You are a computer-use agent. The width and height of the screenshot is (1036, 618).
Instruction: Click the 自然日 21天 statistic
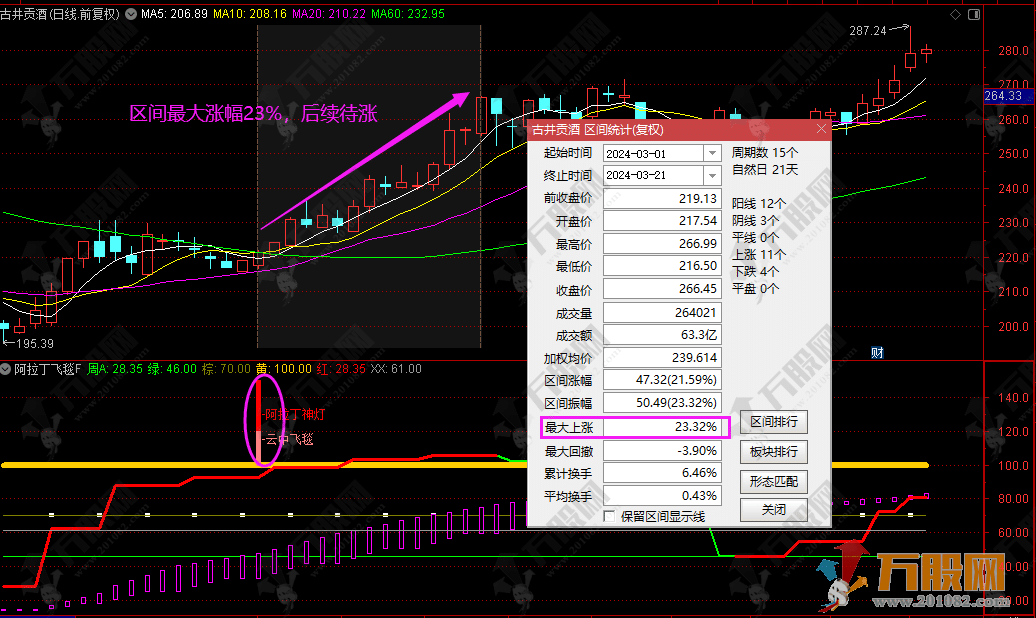(764, 170)
